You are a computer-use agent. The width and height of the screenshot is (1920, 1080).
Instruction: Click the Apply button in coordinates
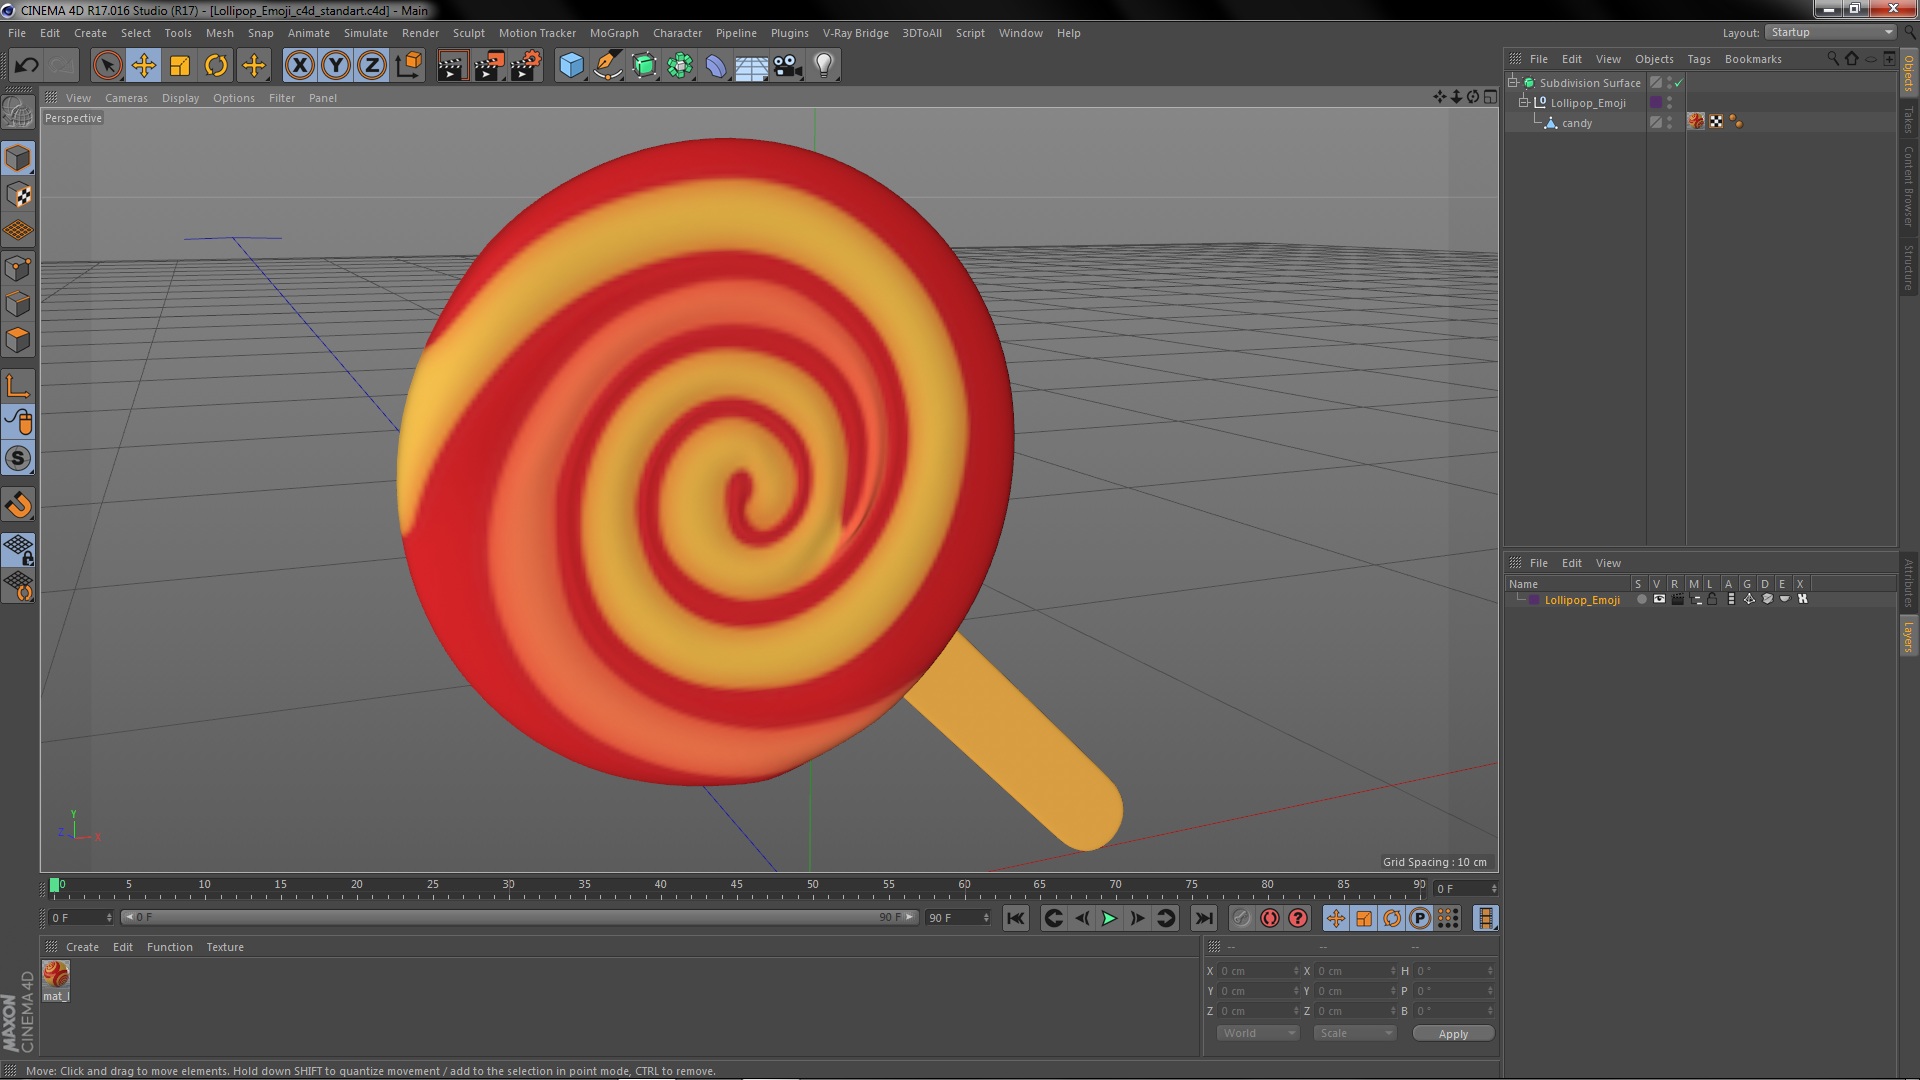click(x=1453, y=1034)
